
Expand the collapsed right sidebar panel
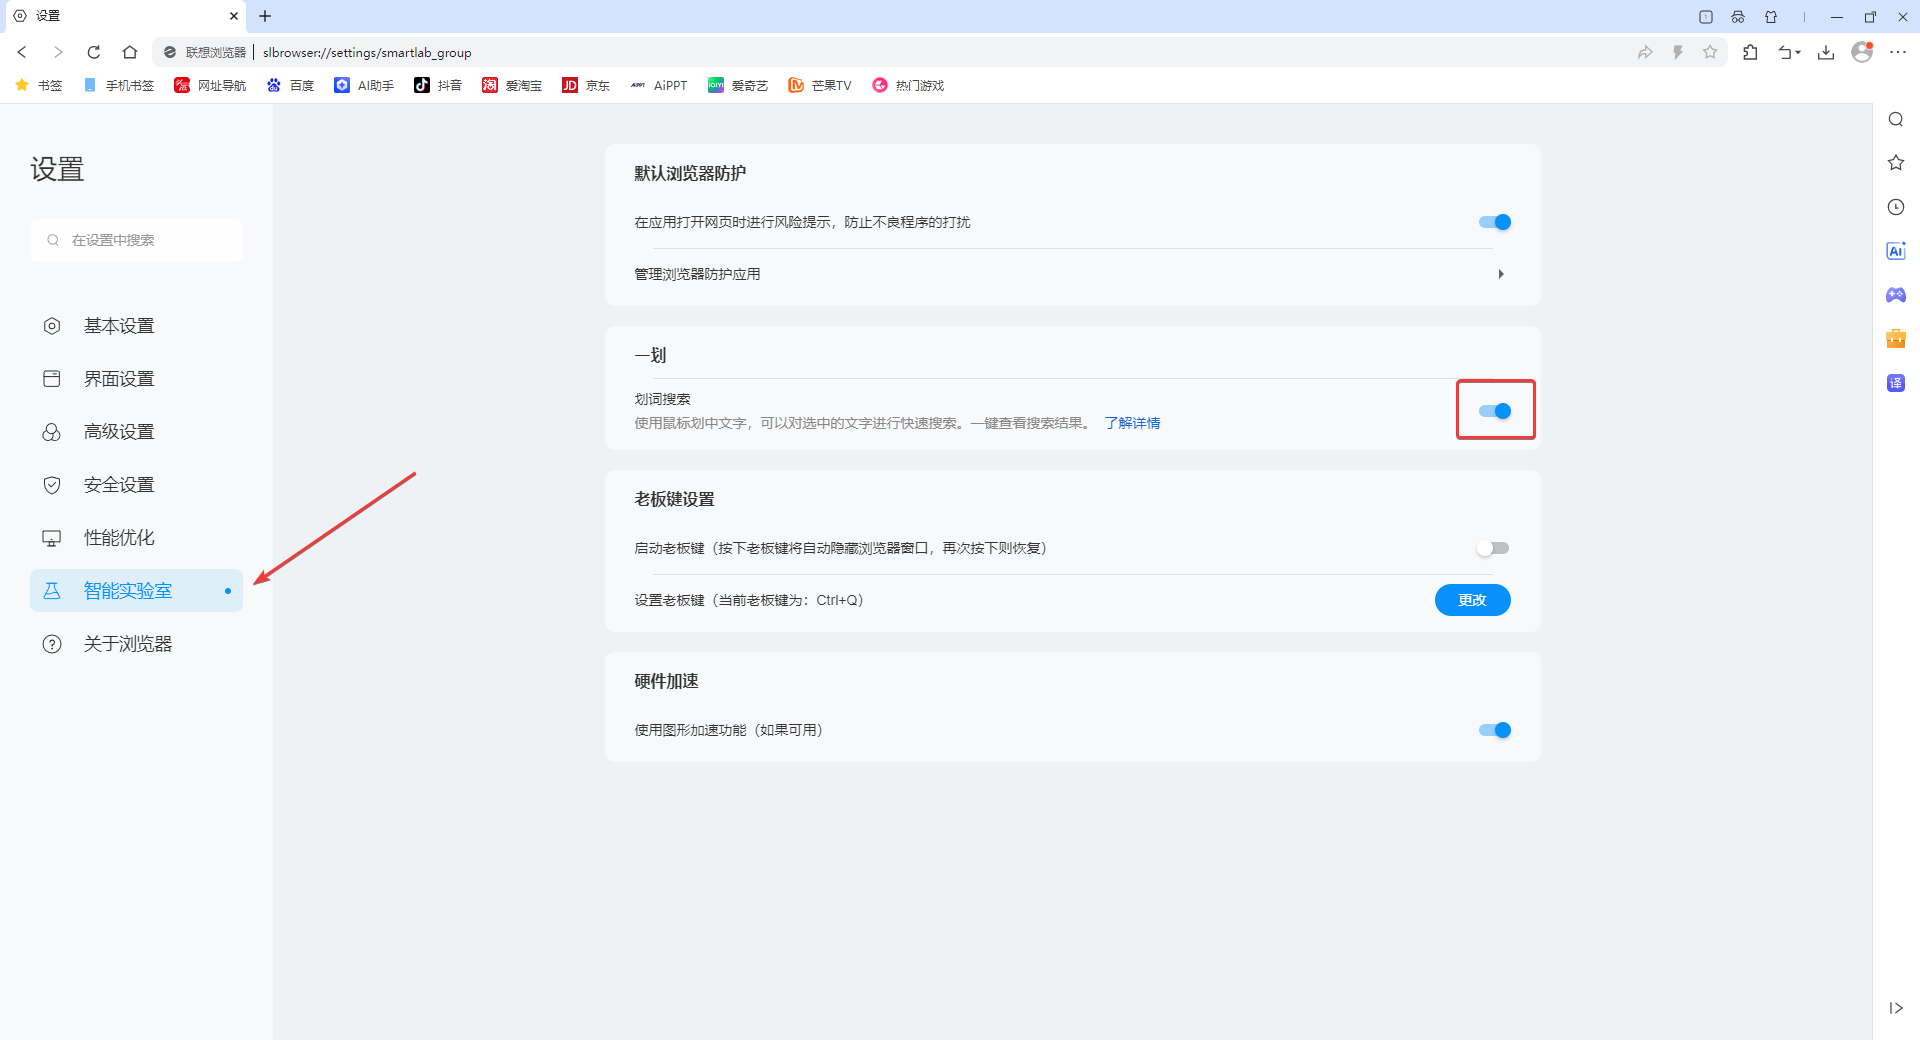1895,1008
